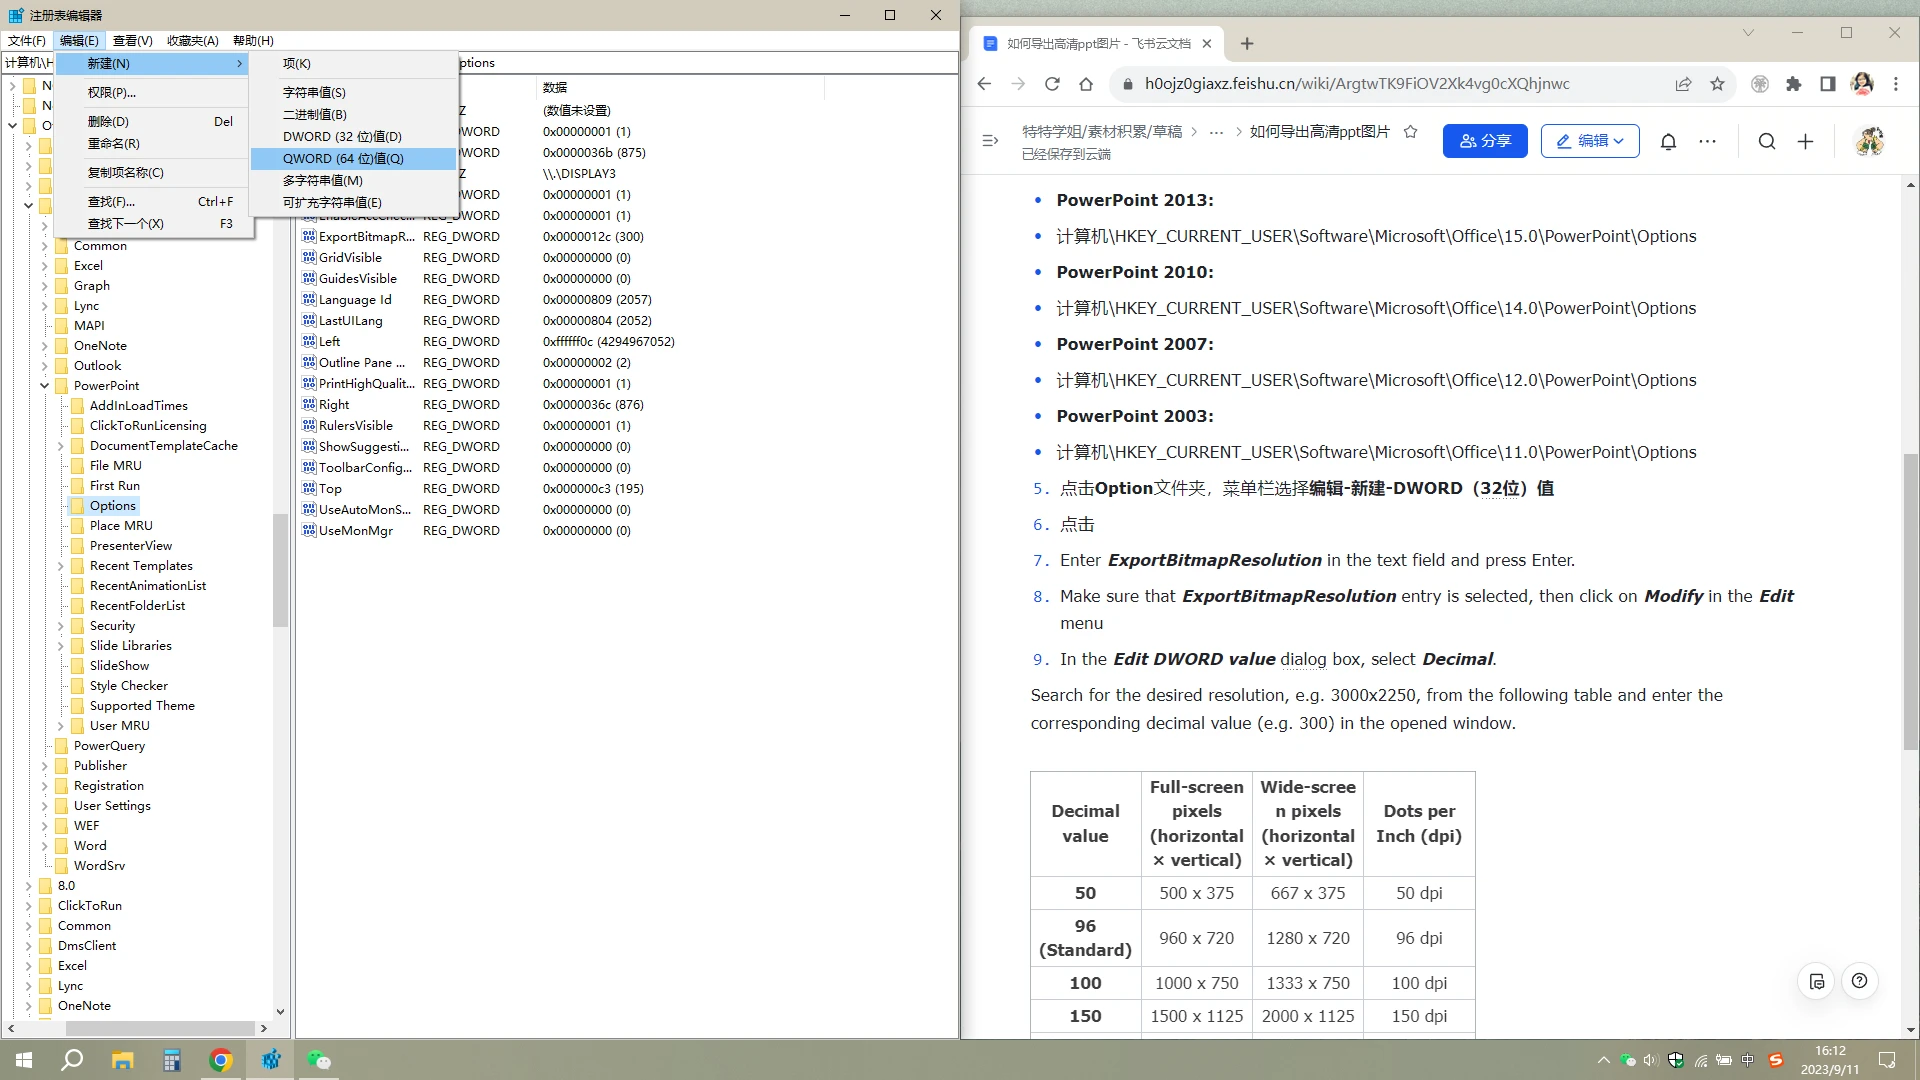
Task: Toggle browser side panel icon
Action: [x=1828, y=84]
